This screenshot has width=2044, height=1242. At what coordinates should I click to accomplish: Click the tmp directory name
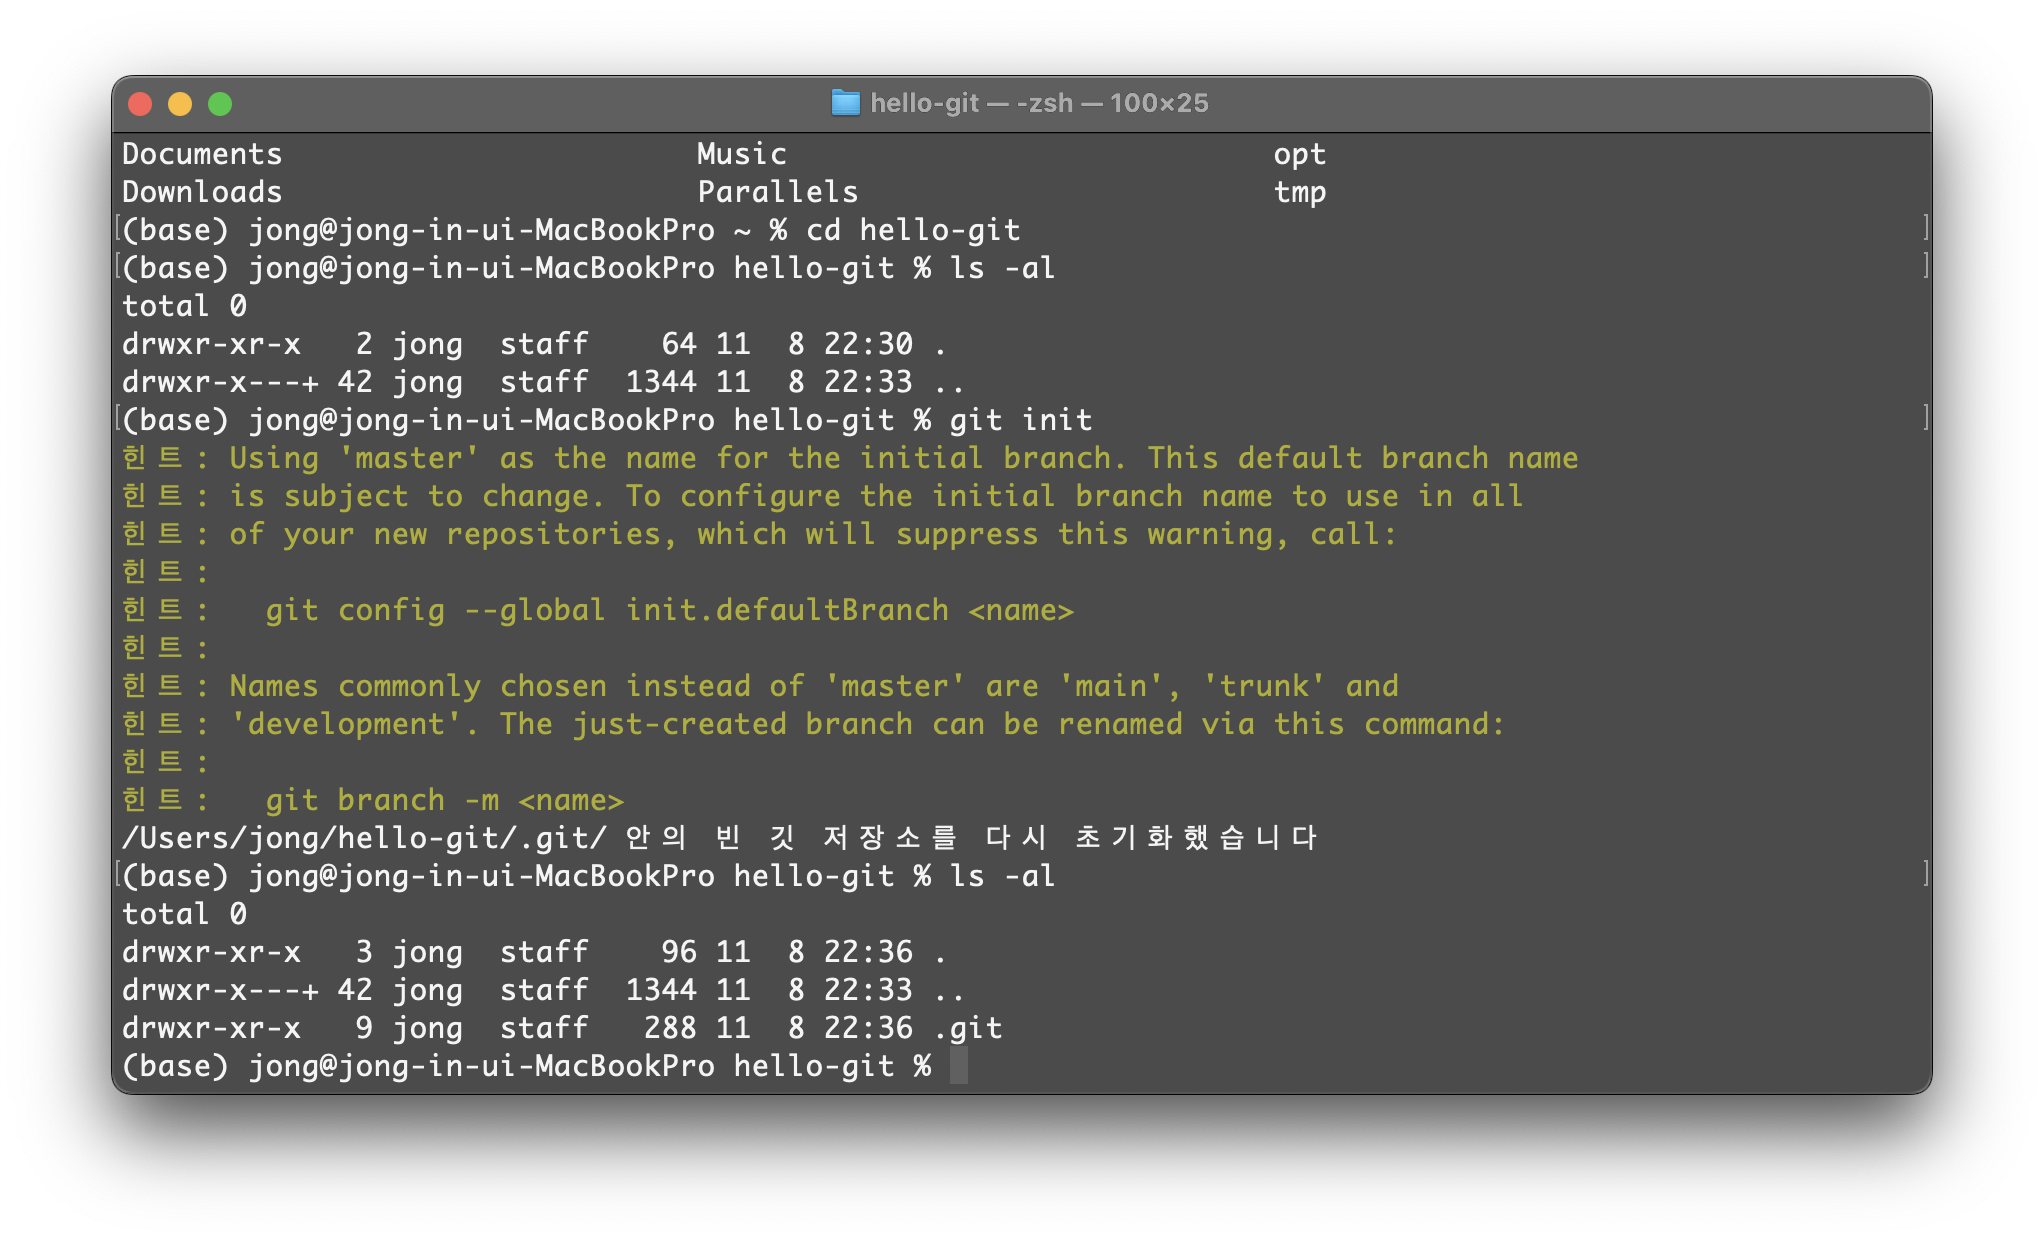[1299, 192]
